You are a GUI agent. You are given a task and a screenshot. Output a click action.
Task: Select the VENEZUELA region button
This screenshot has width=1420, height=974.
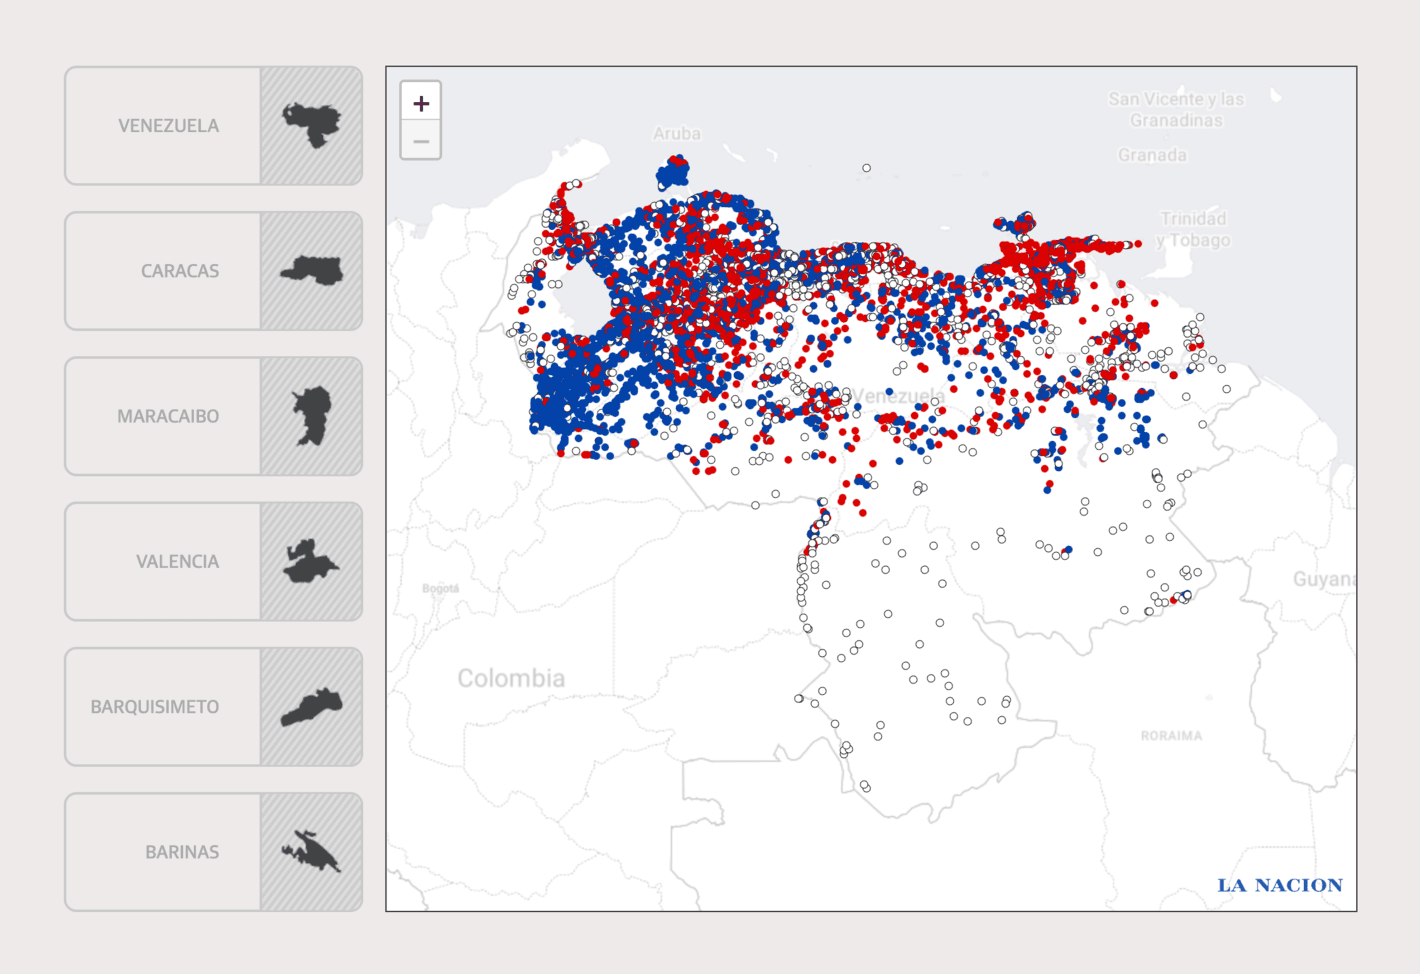[x=213, y=126]
